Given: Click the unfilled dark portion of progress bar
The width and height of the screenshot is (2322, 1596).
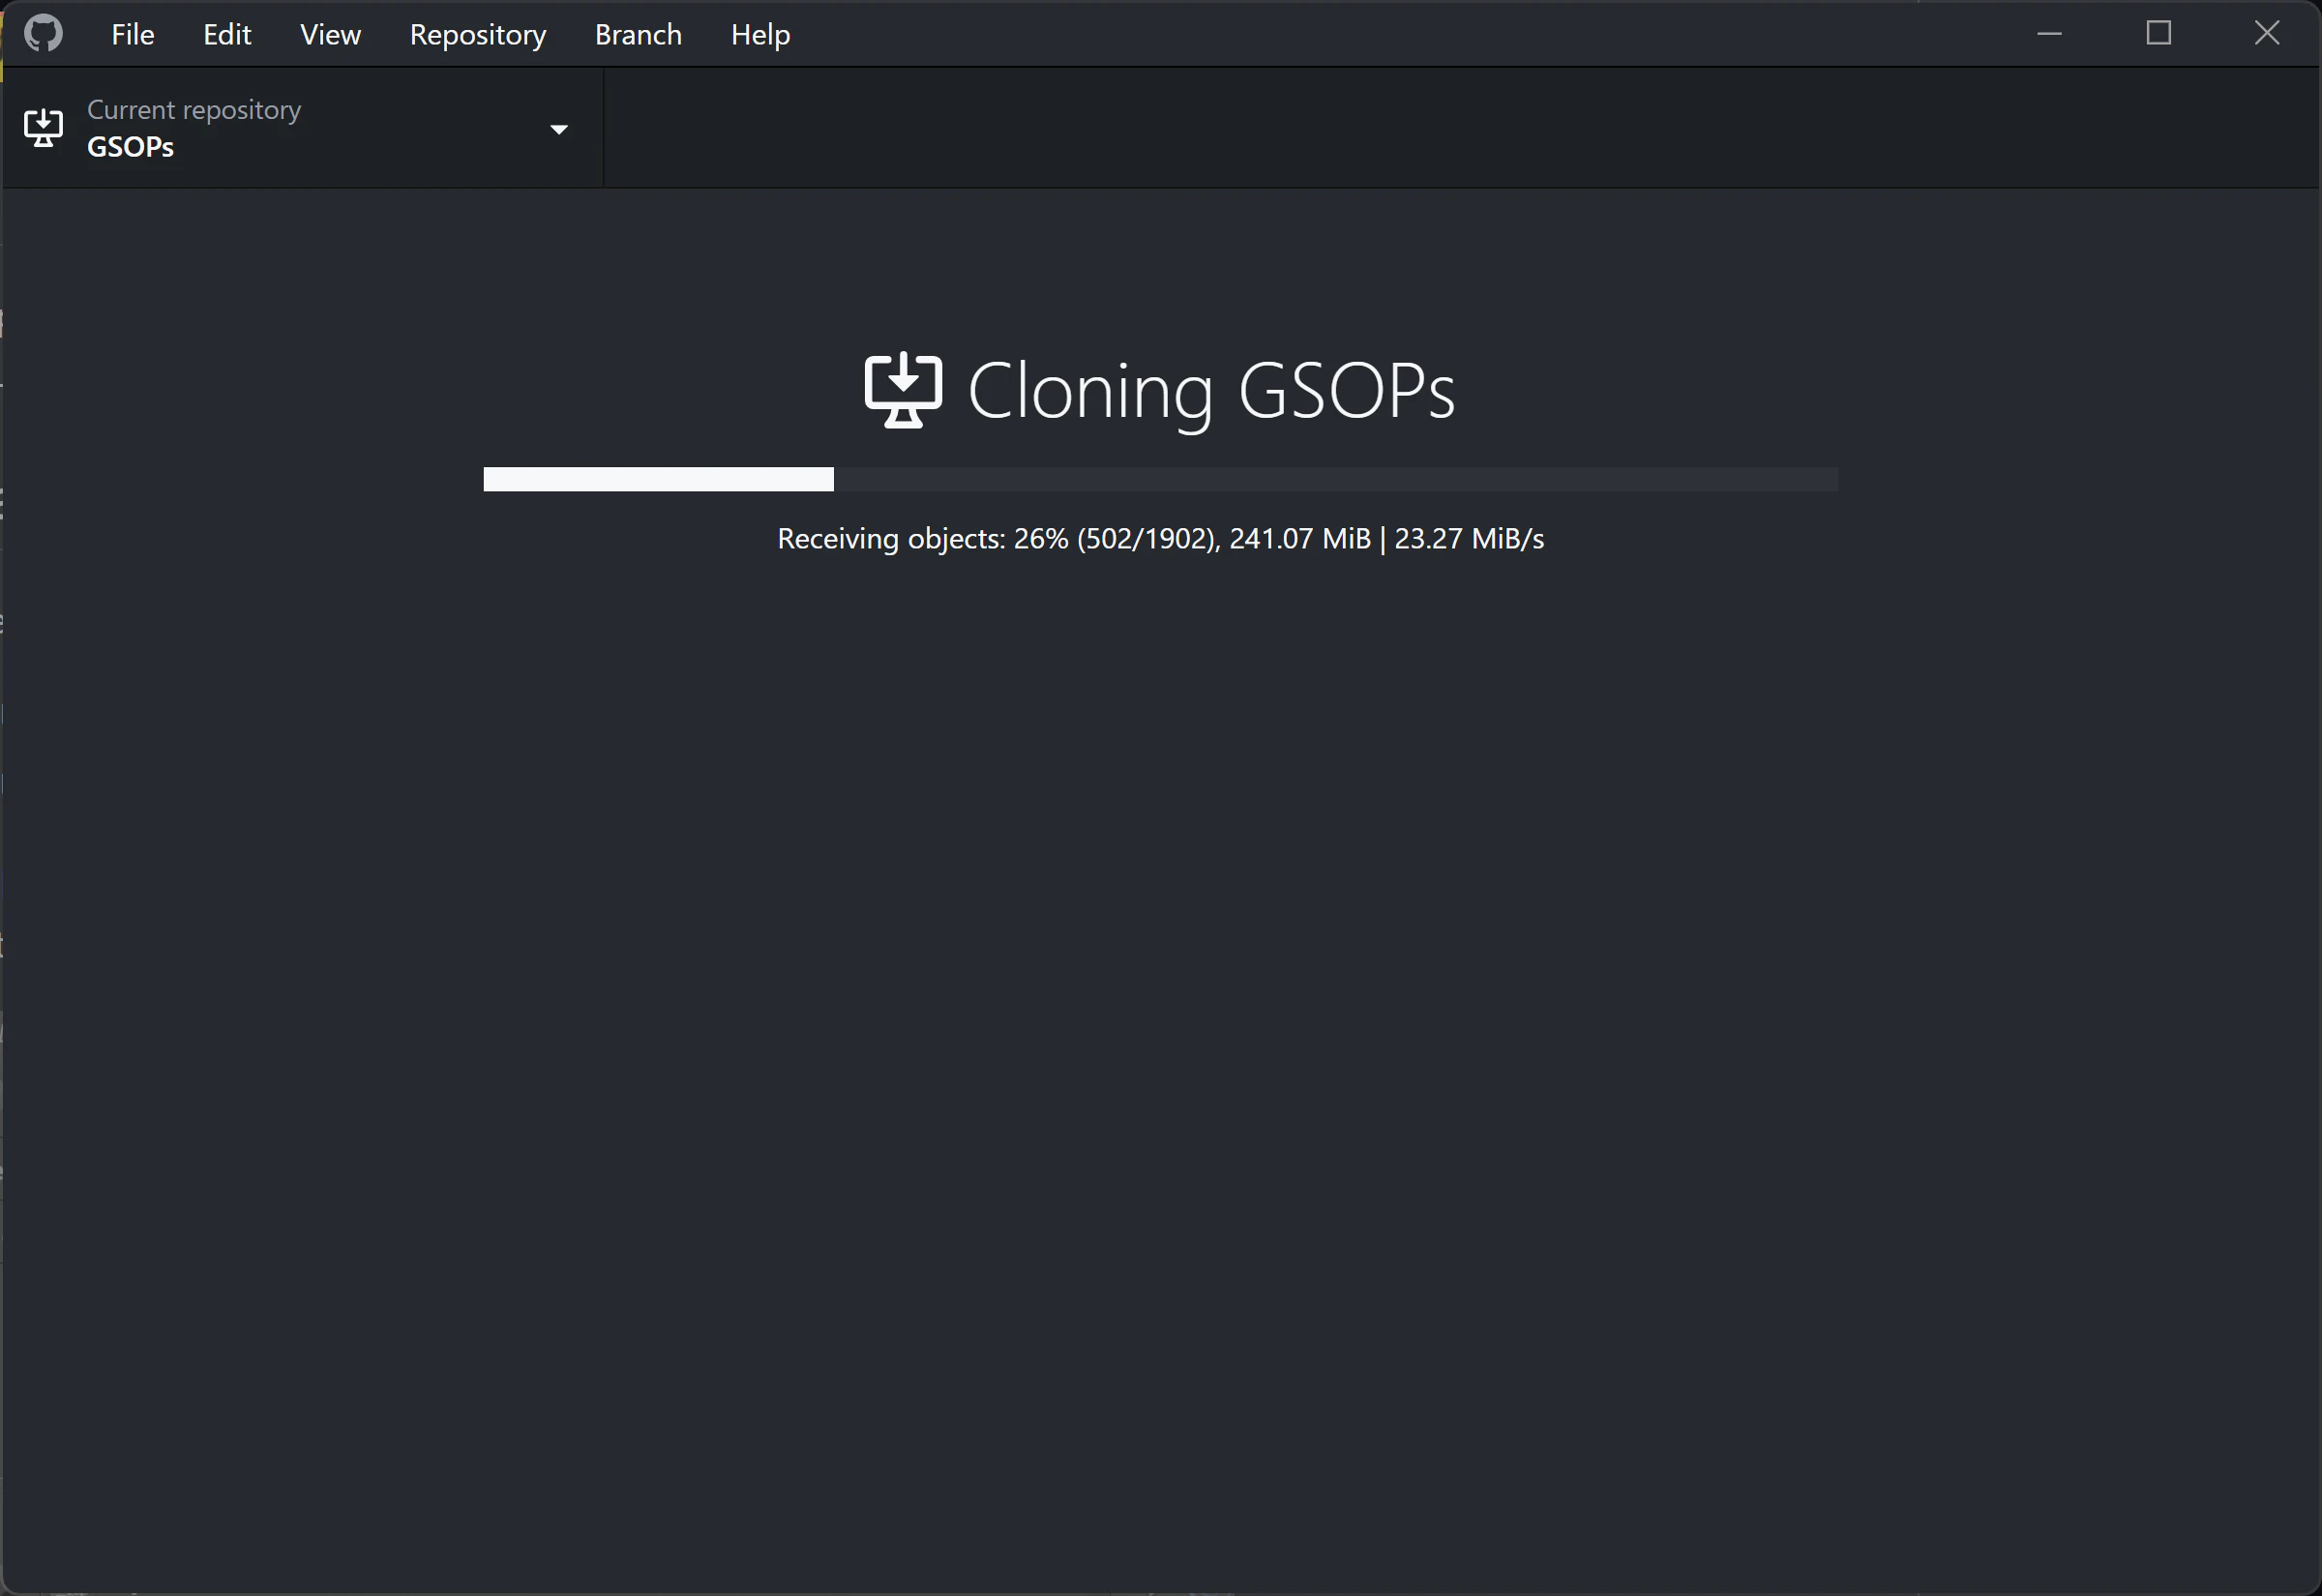Looking at the screenshot, I should coord(1335,479).
